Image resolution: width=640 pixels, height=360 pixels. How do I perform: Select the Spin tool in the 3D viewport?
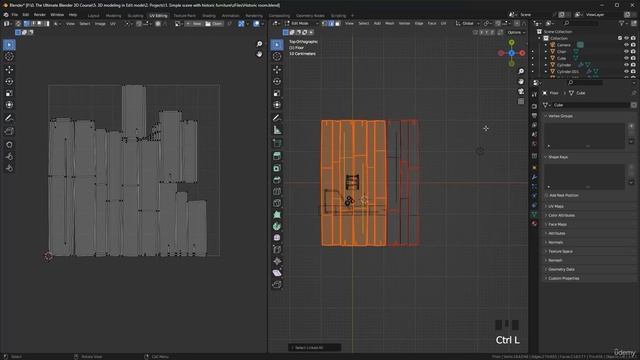tap(277, 227)
